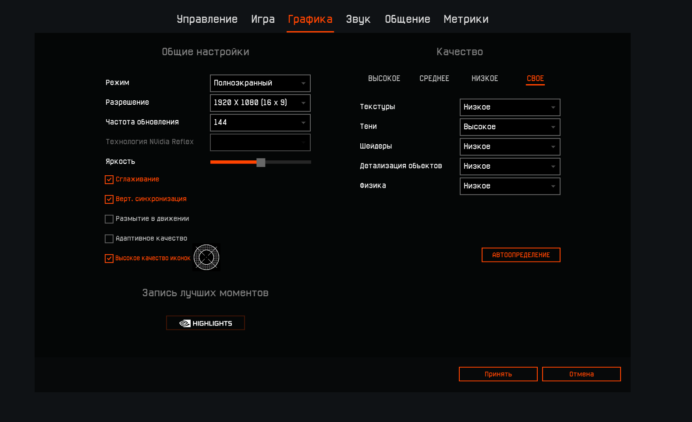Check the Адаптивное качество box
The height and width of the screenshot is (422, 692).
coord(109,239)
